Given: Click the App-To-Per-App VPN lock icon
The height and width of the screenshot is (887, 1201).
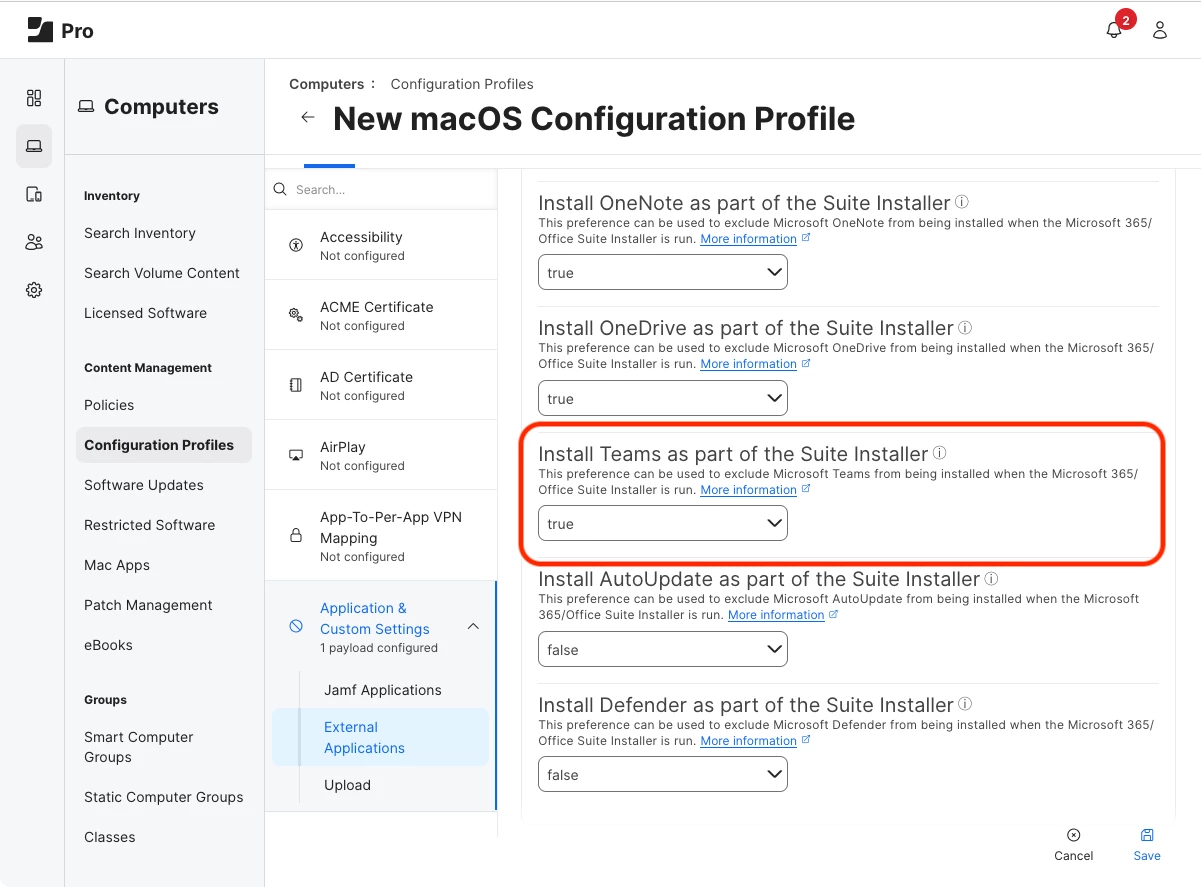Looking at the screenshot, I should point(296,536).
